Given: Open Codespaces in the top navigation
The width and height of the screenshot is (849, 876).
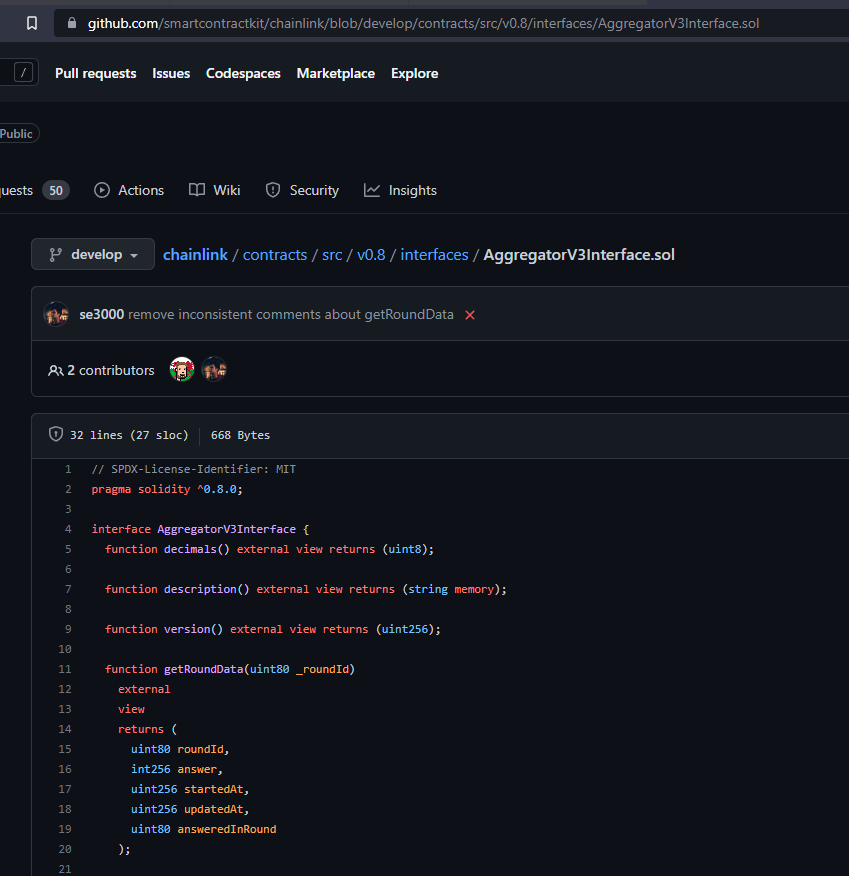Looking at the screenshot, I should point(243,73).
